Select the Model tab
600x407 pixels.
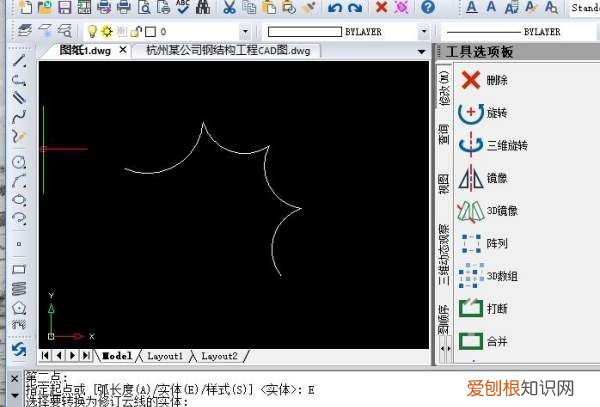click(x=117, y=356)
